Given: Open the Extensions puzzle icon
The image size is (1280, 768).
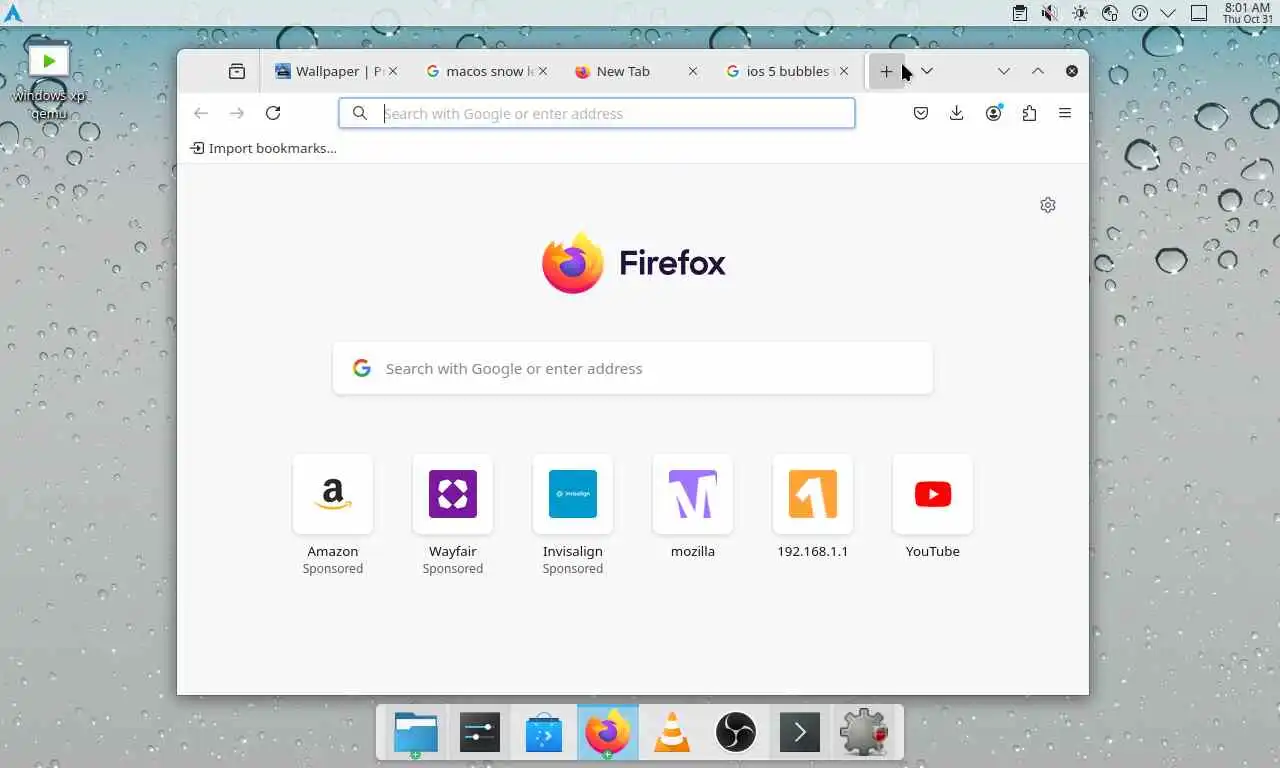Looking at the screenshot, I should [1029, 113].
